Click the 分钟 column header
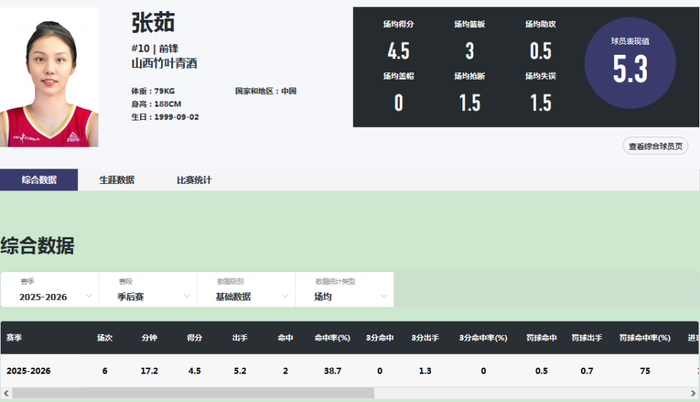 click(x=150, y=338)
